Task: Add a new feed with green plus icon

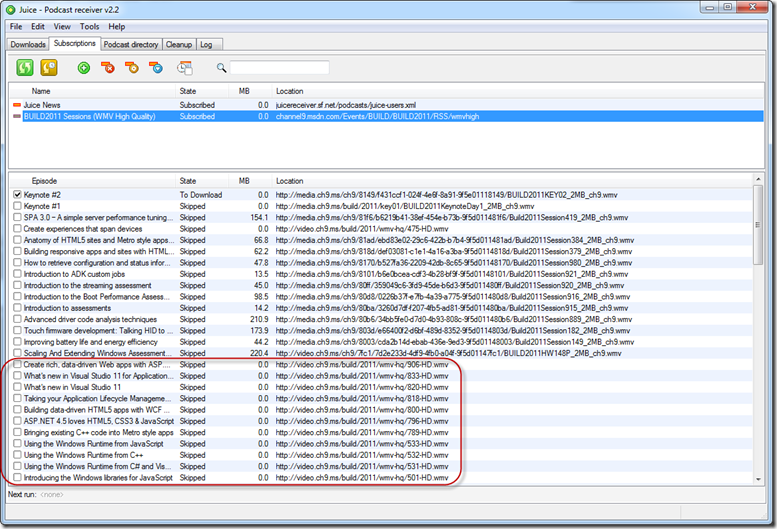Action: click(84, 68)
